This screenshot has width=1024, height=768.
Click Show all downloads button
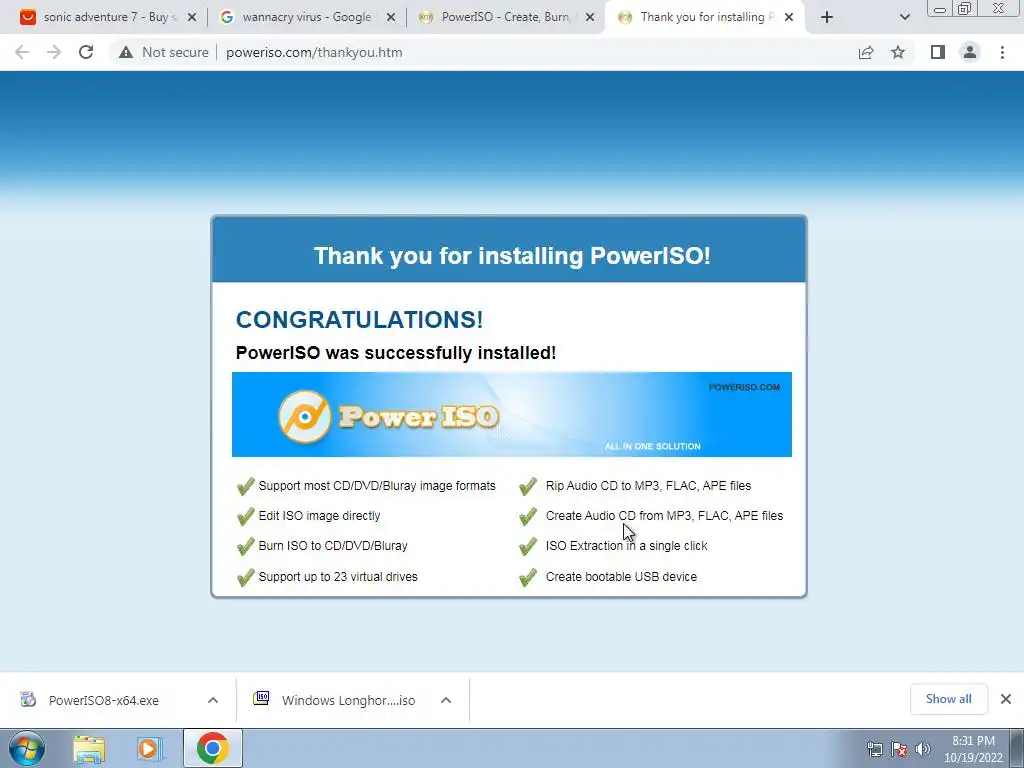(948, 699)
